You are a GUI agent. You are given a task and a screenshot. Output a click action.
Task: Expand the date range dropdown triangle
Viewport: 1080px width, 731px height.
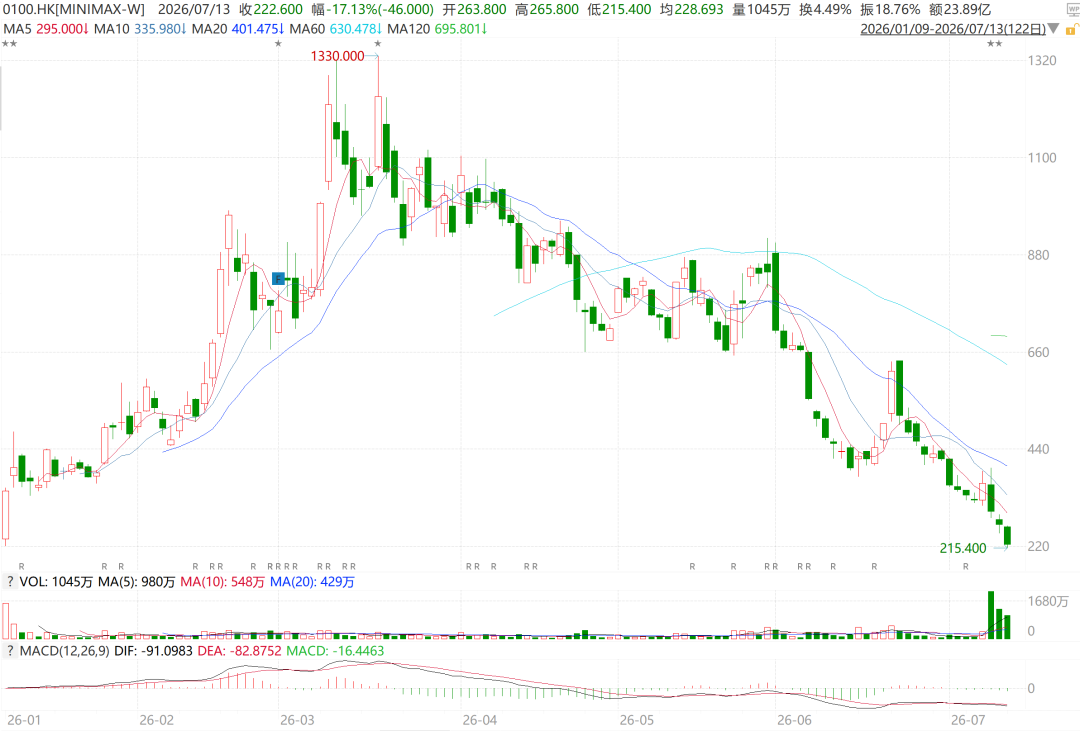pos(1053,29)
